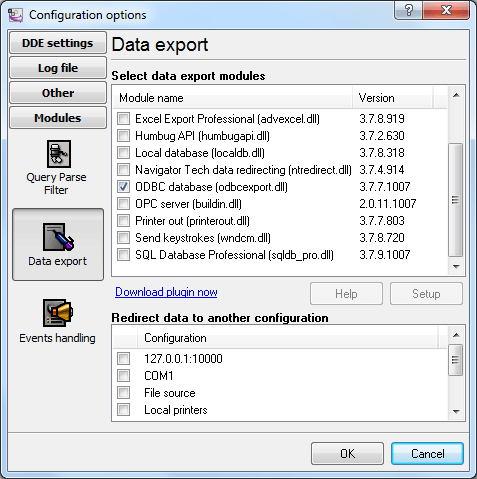Tick the Humbug API module checkbox
The height and width of the screenshot is (479, 477).
click(123, 136)
